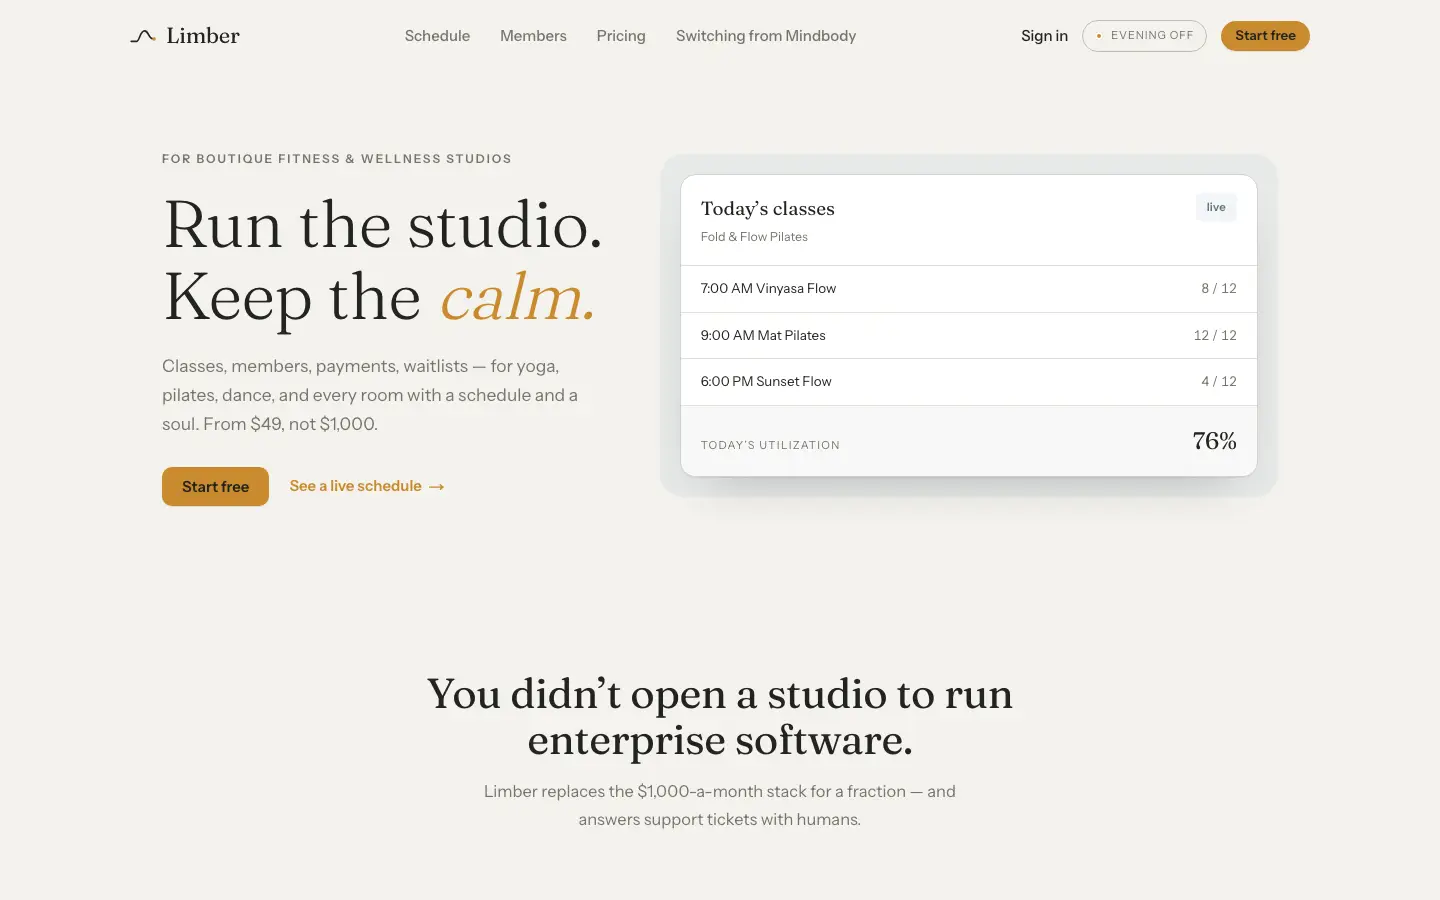
Task: Click the Limber brand name
Action: [x=203, y=36]
